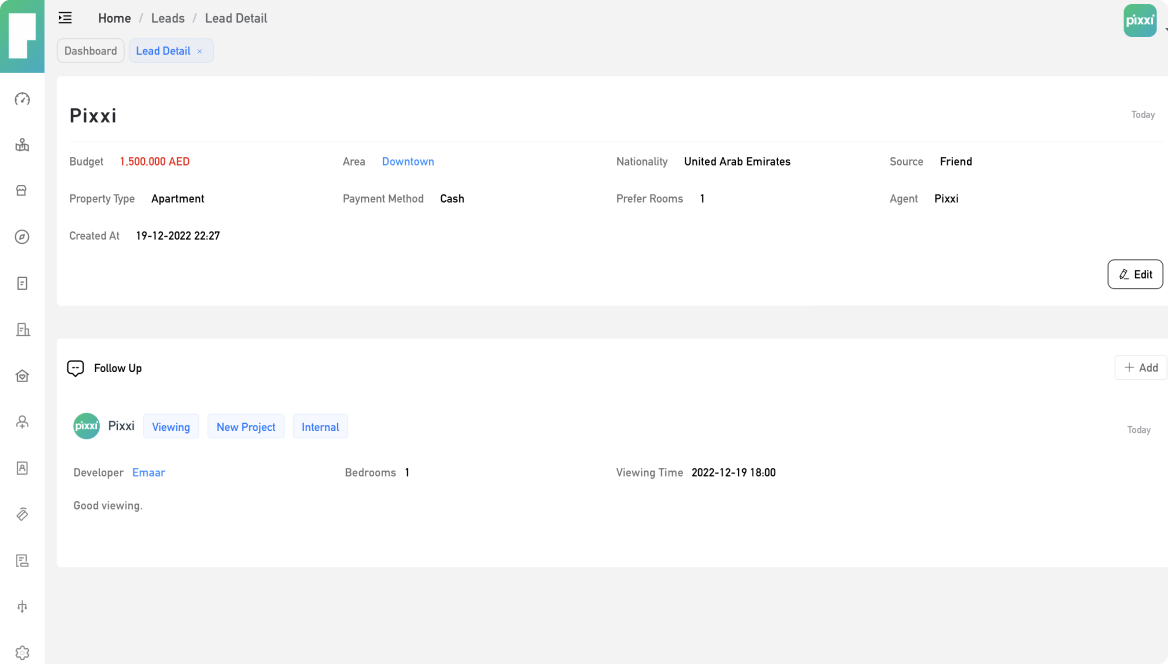Click the source value Friend
The width and height of the screenshot is (1168, 664).
point(956,162)
